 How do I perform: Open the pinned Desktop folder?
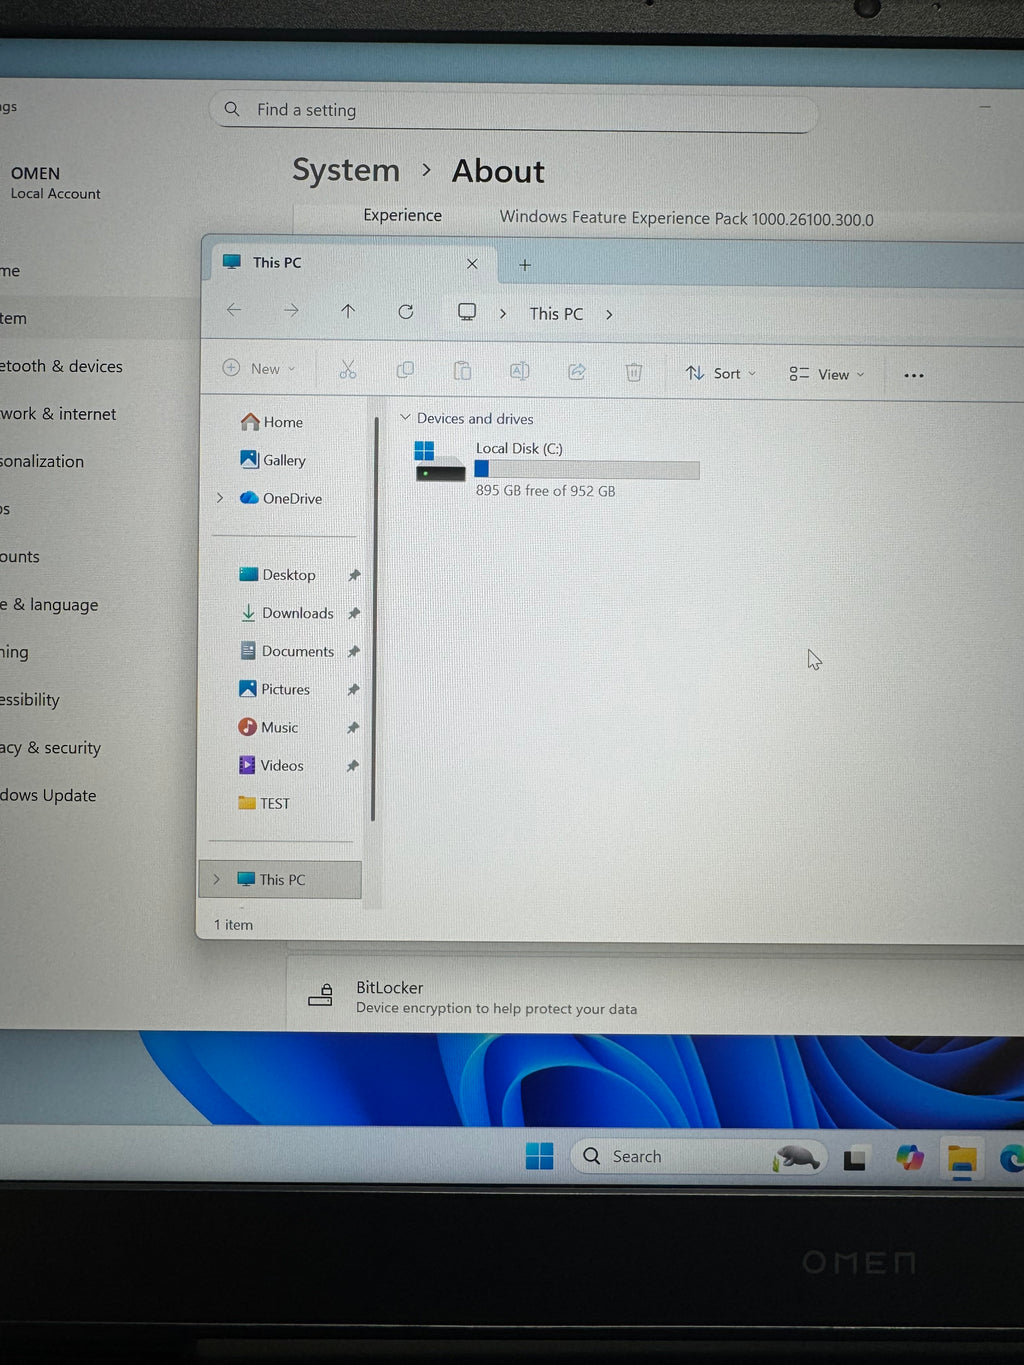coord(277,575)
